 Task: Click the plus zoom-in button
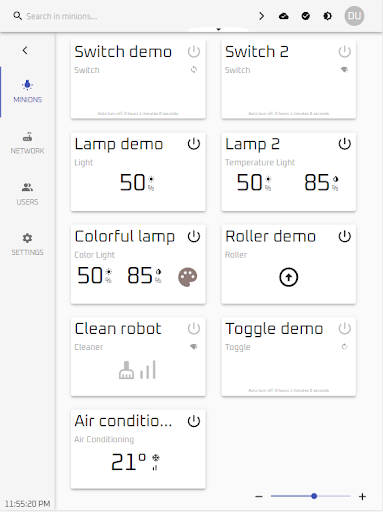(362, 497)
